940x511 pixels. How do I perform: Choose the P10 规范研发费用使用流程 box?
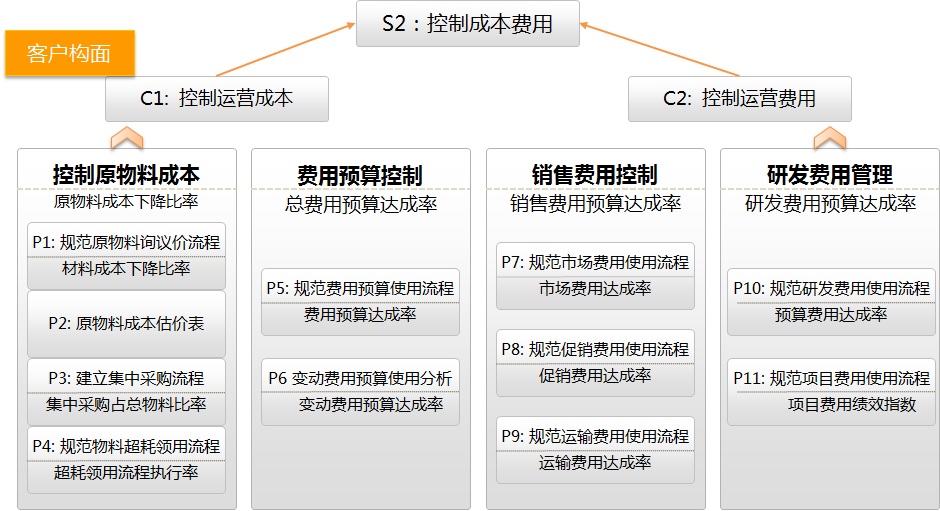pyautogui.click(x=831, y=288)
